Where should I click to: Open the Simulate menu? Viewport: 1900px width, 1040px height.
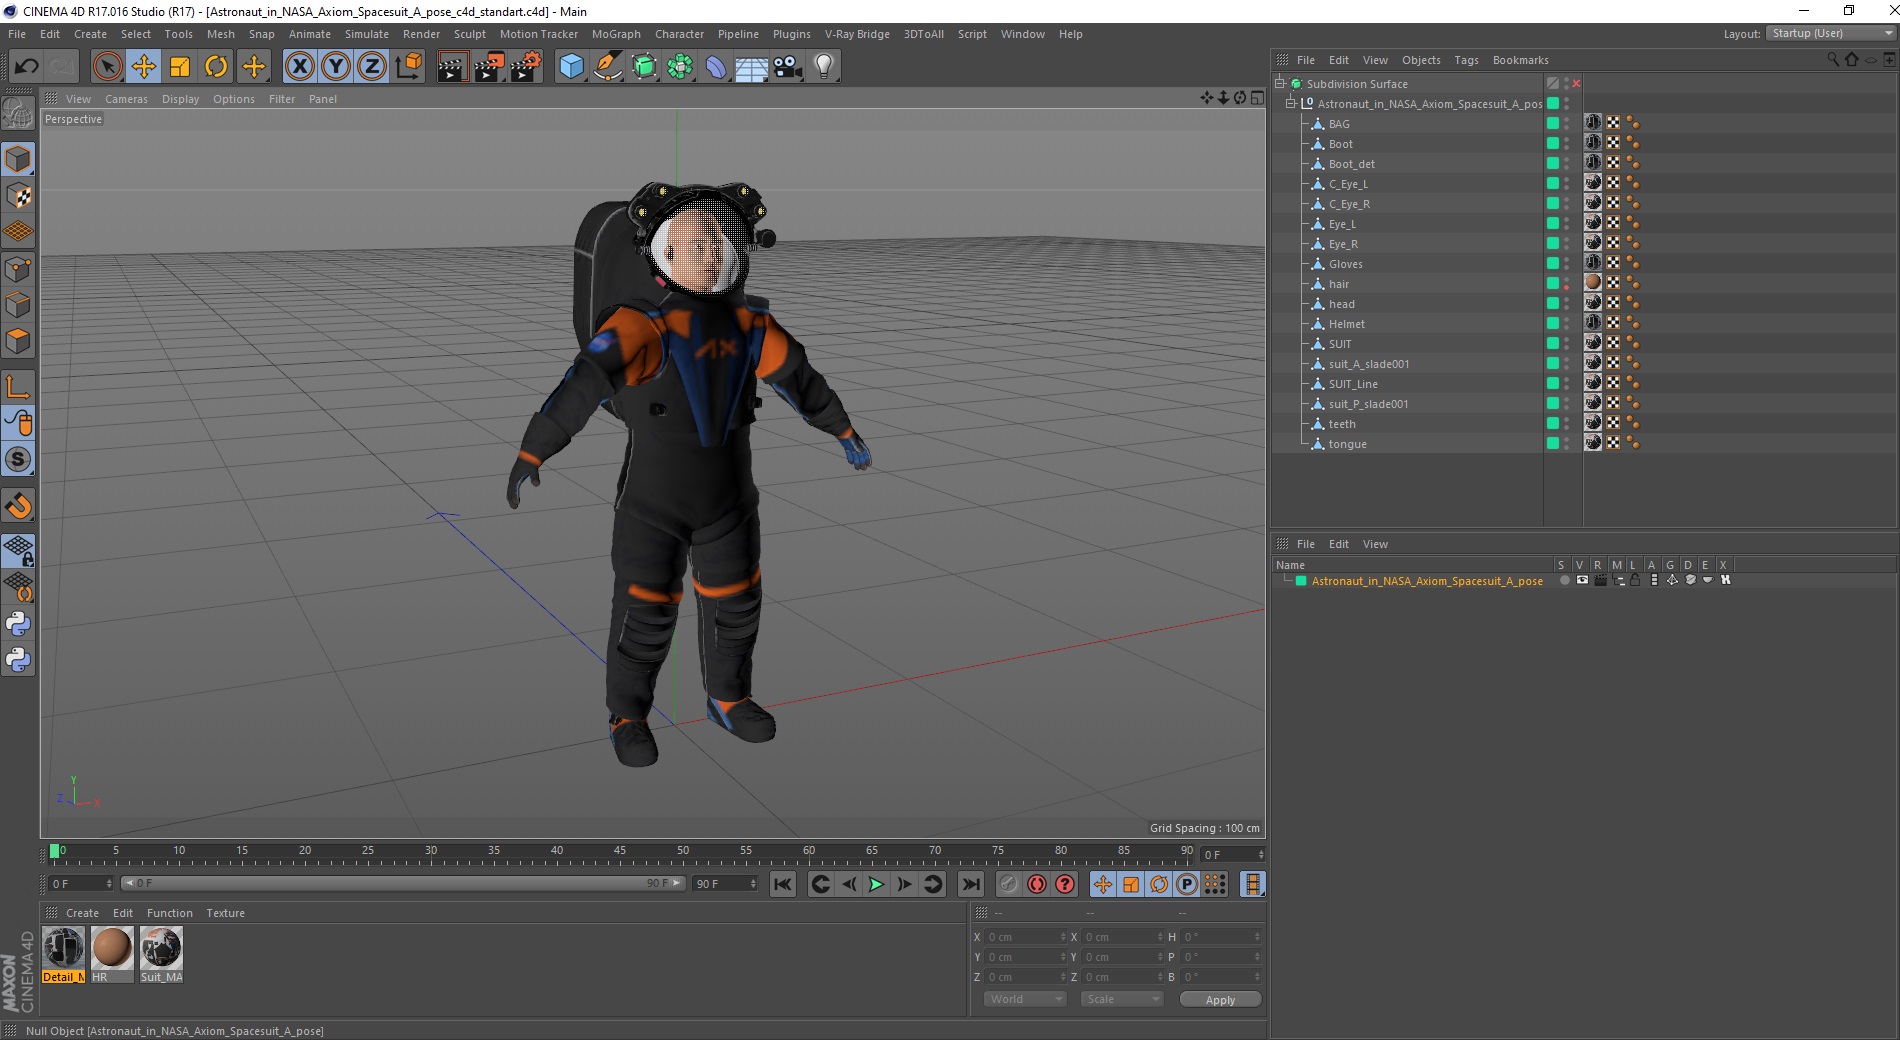[367, 34]
